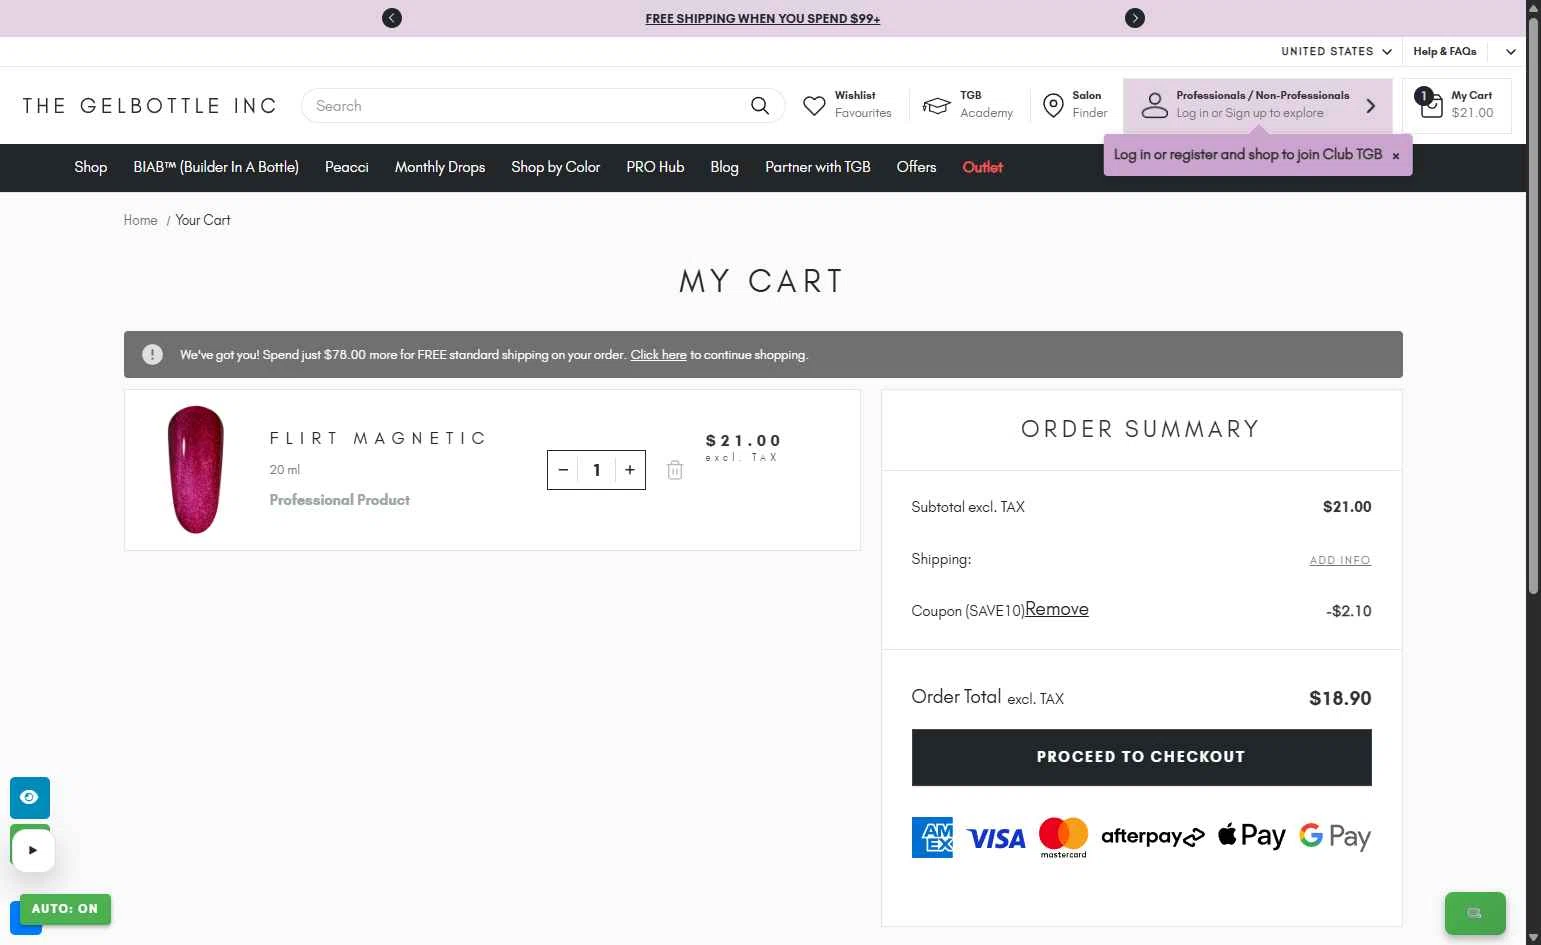This screenshot has width=1541, height=945.
Task: Advance to next promo banner arrow
Action: tap(1134, 18)
